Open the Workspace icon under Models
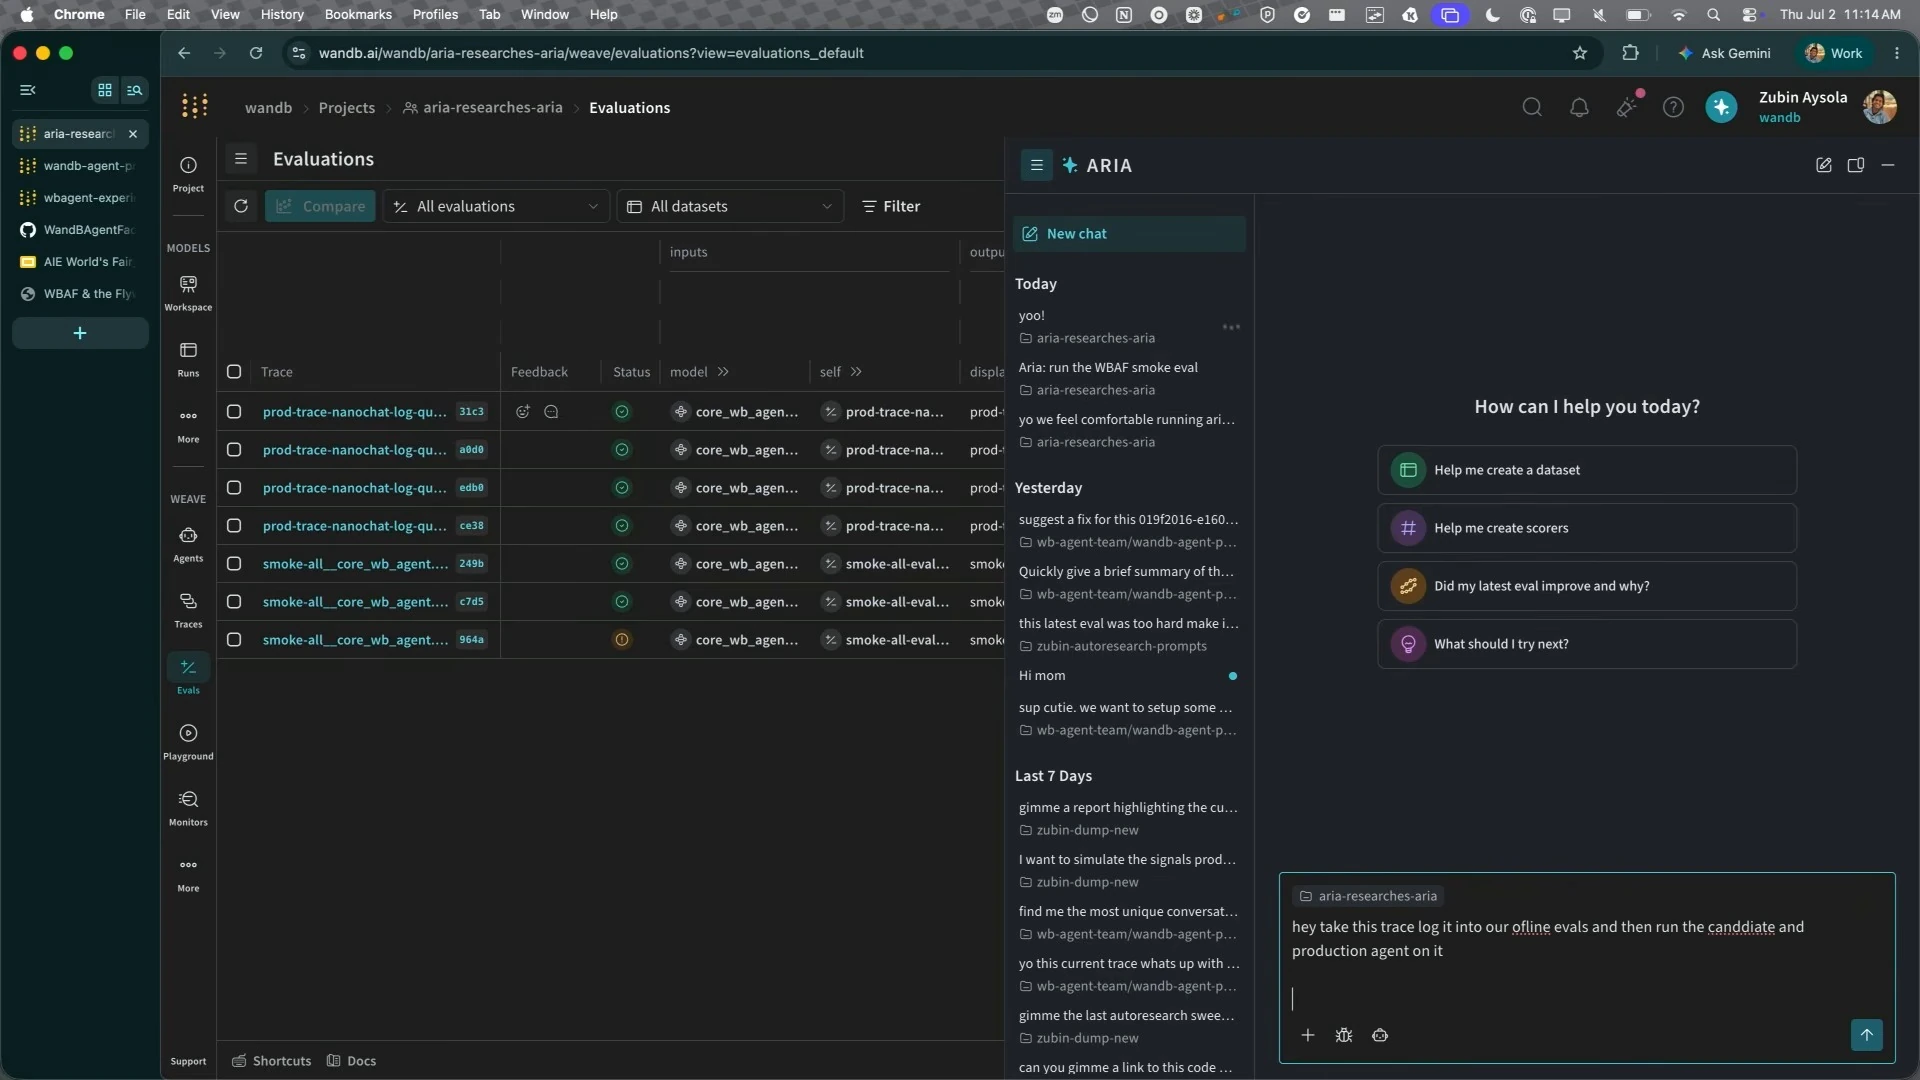The width and height of the screenshot is (1920, 1080). [188, 293]
